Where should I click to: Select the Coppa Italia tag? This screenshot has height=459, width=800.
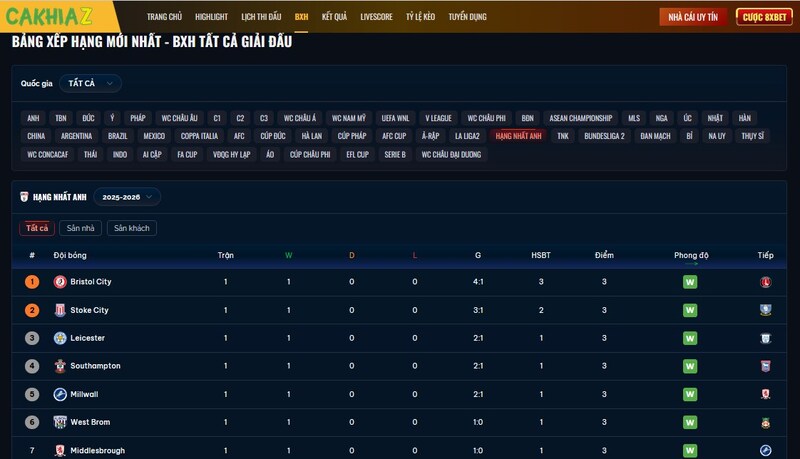[x=199, y=136]
